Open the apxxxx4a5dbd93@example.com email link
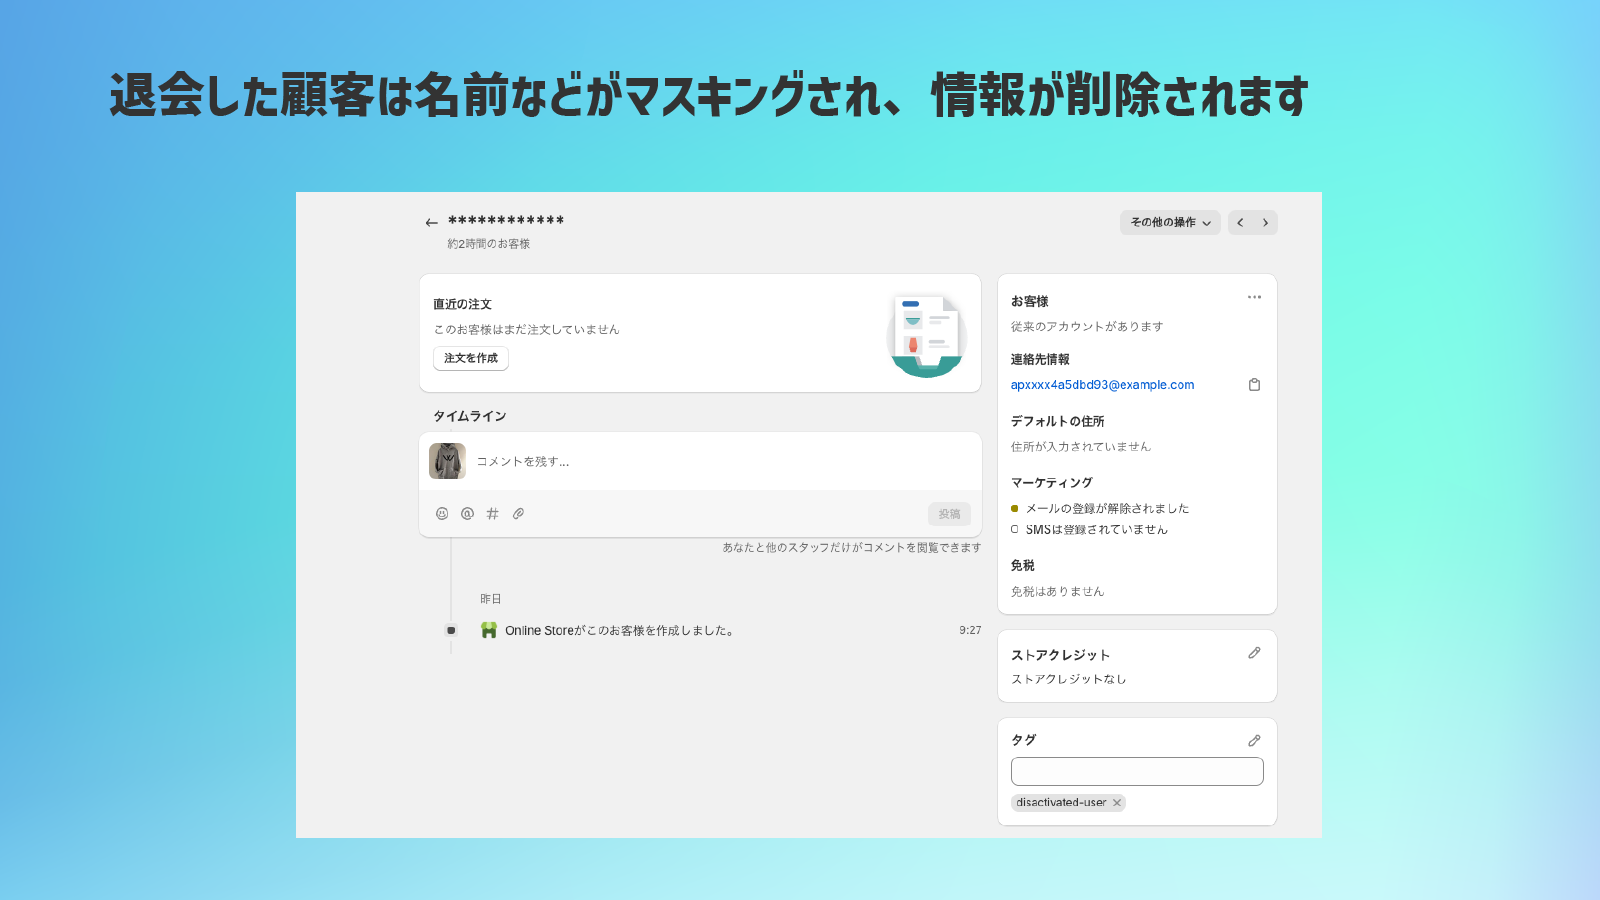The height and width of the screenshot is (900, 1600). point(1102,384)
